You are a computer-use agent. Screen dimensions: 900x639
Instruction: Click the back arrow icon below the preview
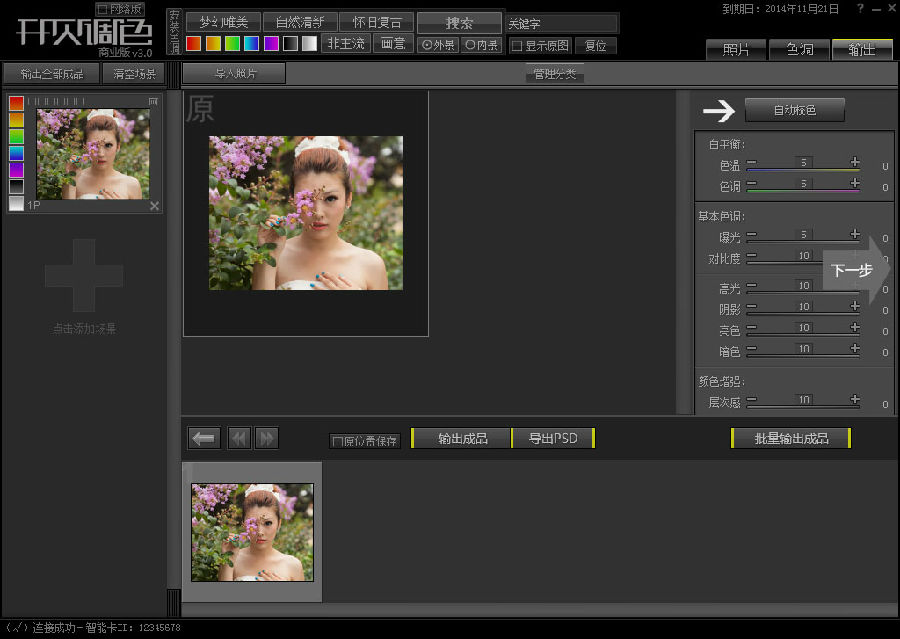(x=204, y=438)
